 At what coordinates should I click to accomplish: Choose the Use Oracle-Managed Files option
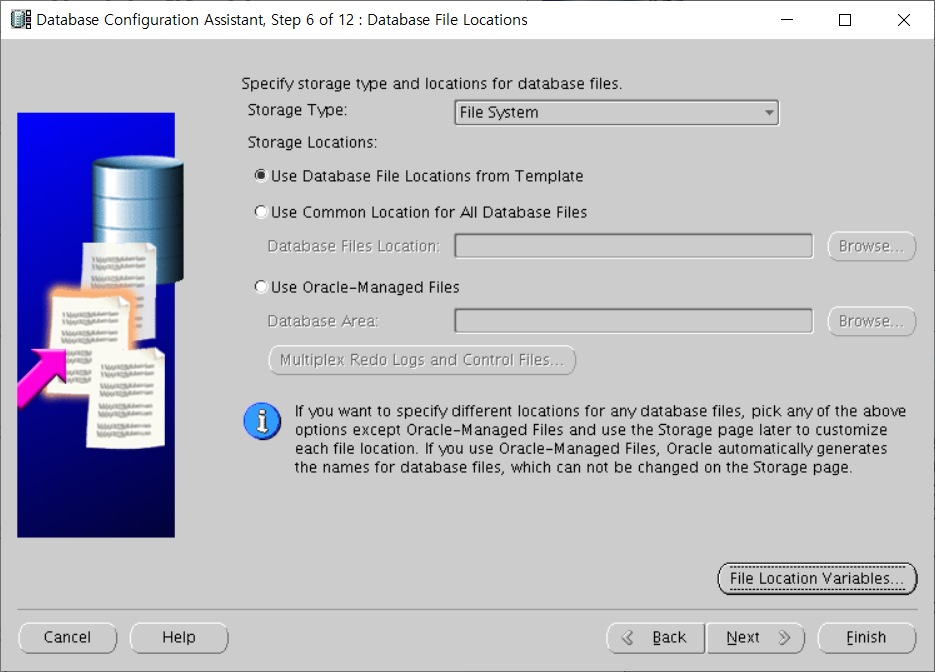[x=357, y=287]
